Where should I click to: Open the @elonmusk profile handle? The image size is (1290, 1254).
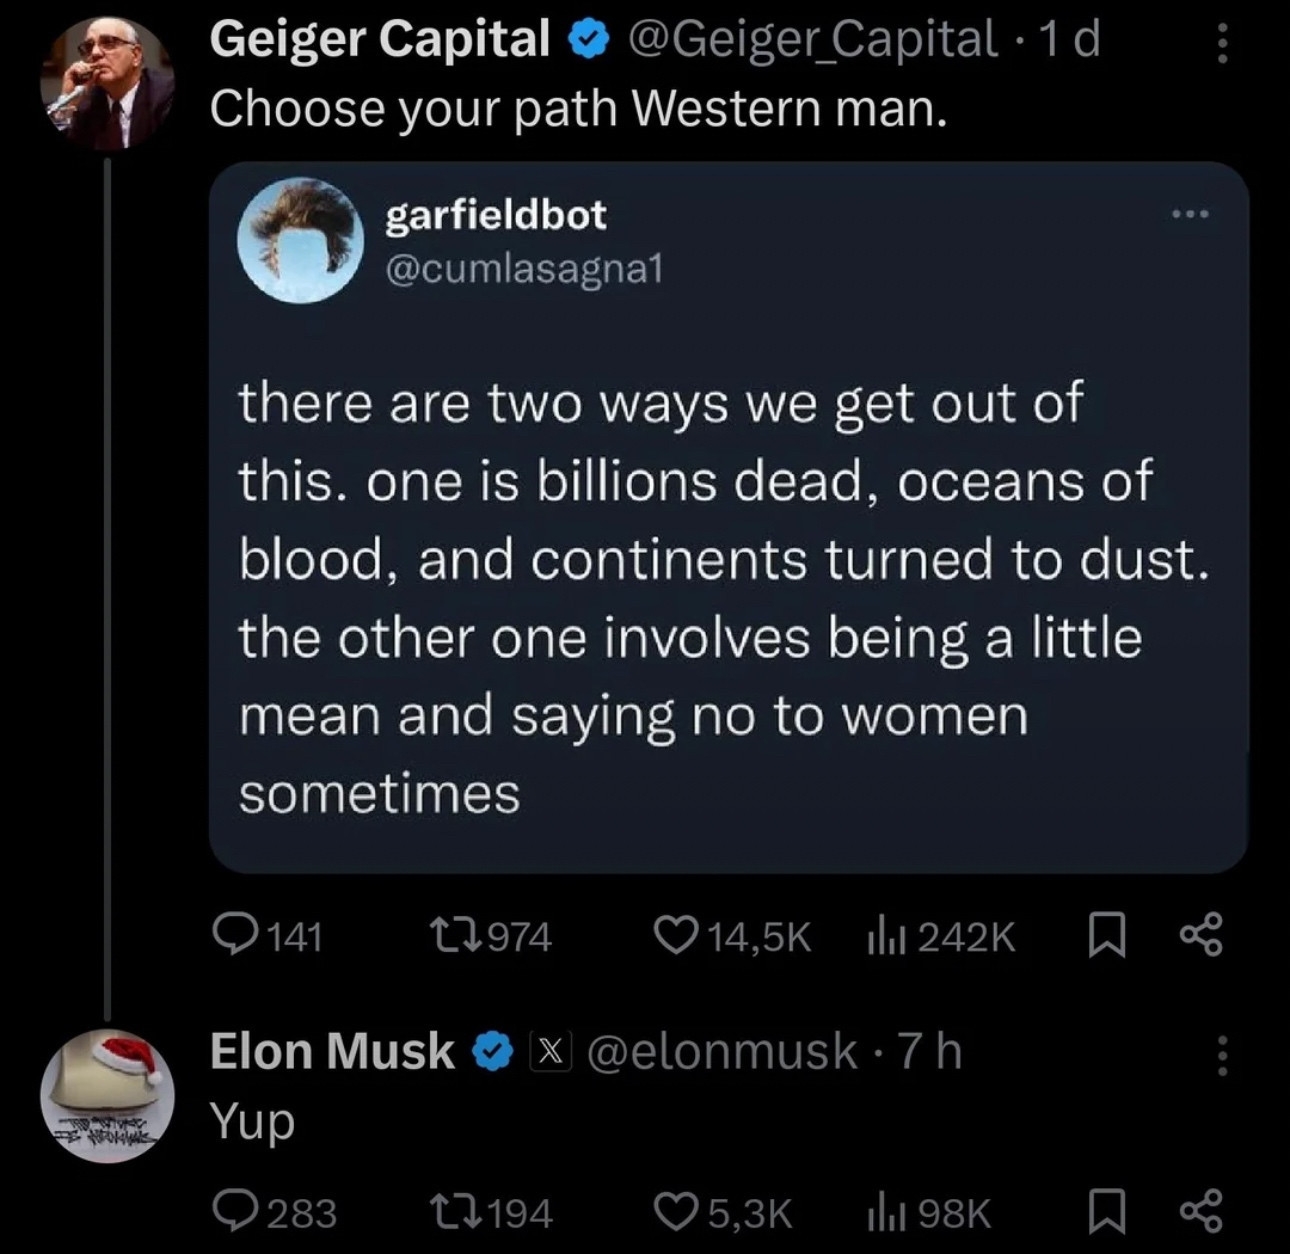point(721,1051)
